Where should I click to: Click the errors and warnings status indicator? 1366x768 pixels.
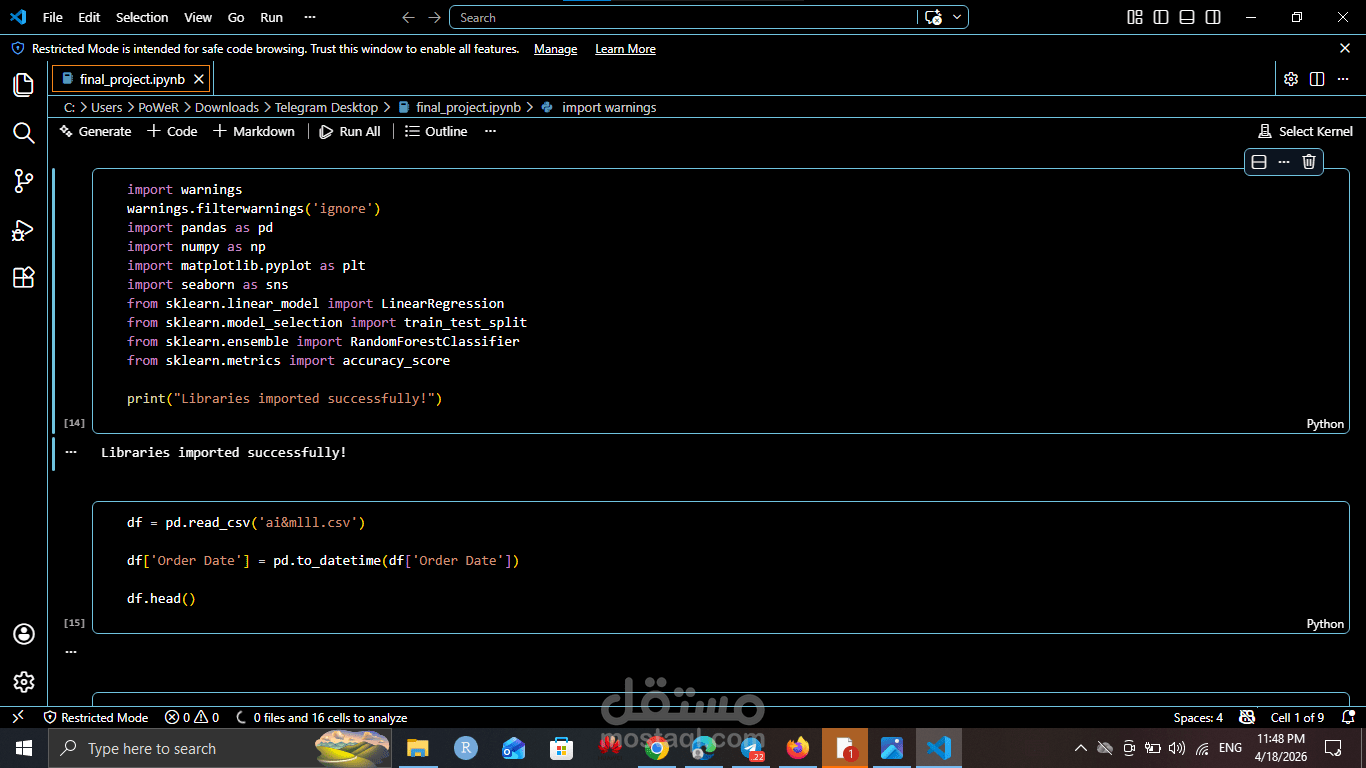(192, 717)
